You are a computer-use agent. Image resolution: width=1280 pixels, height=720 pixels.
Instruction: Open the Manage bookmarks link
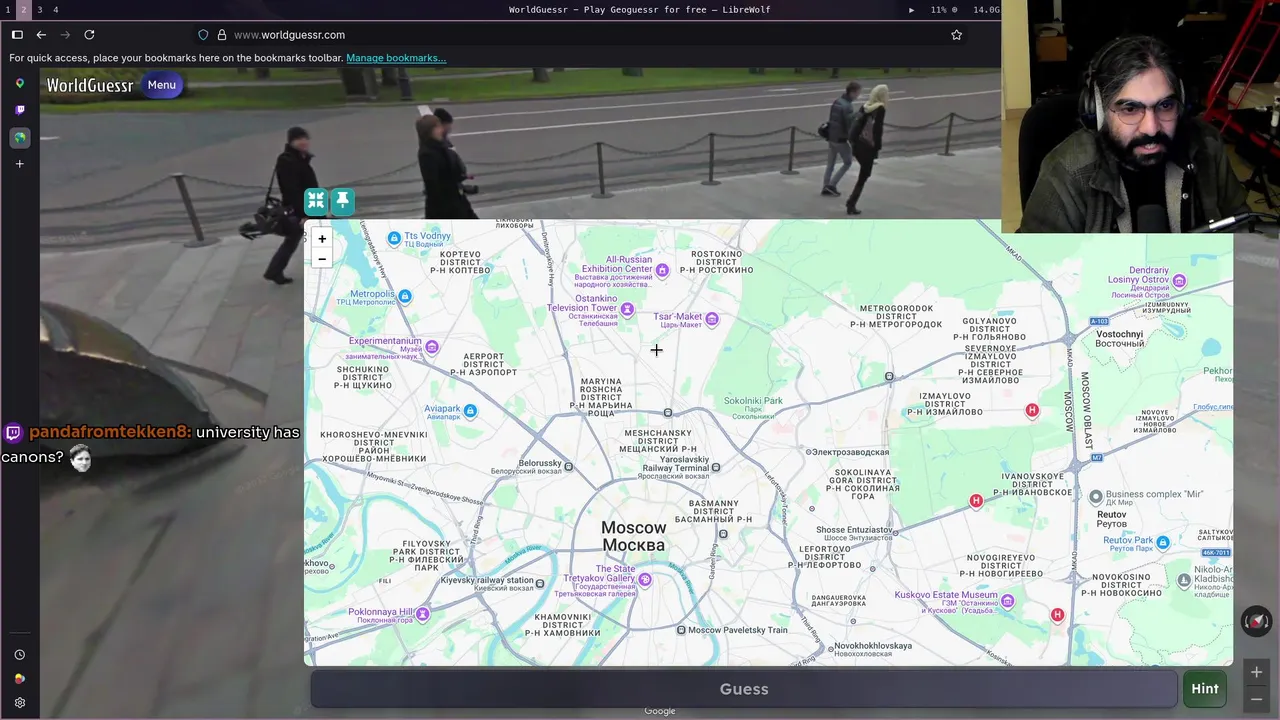(396, 58)
